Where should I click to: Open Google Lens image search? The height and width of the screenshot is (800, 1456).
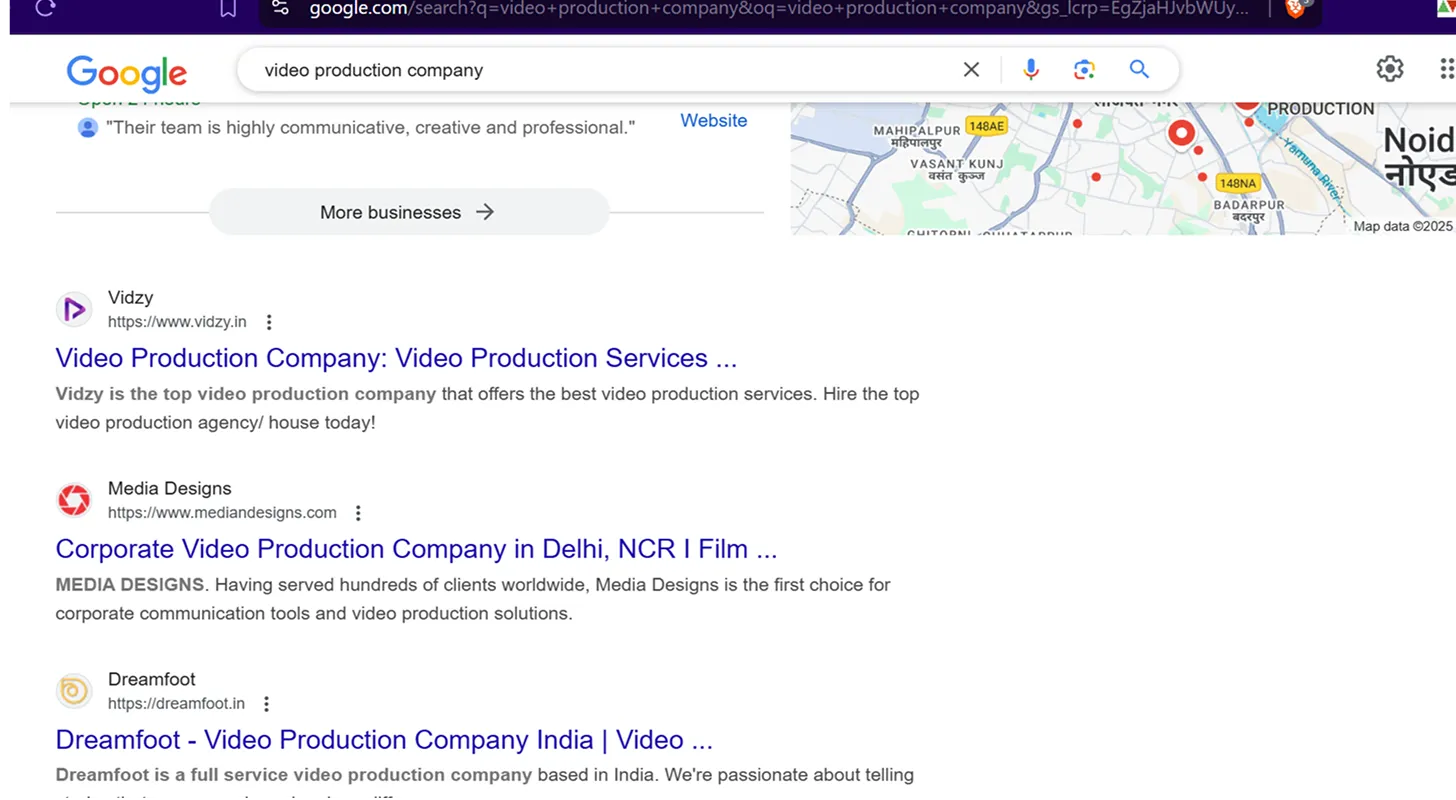(x=1084, y=69)
